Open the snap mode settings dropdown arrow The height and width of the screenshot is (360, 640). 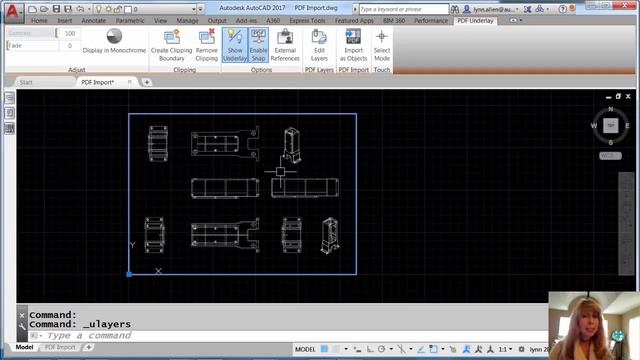[346, 349]
